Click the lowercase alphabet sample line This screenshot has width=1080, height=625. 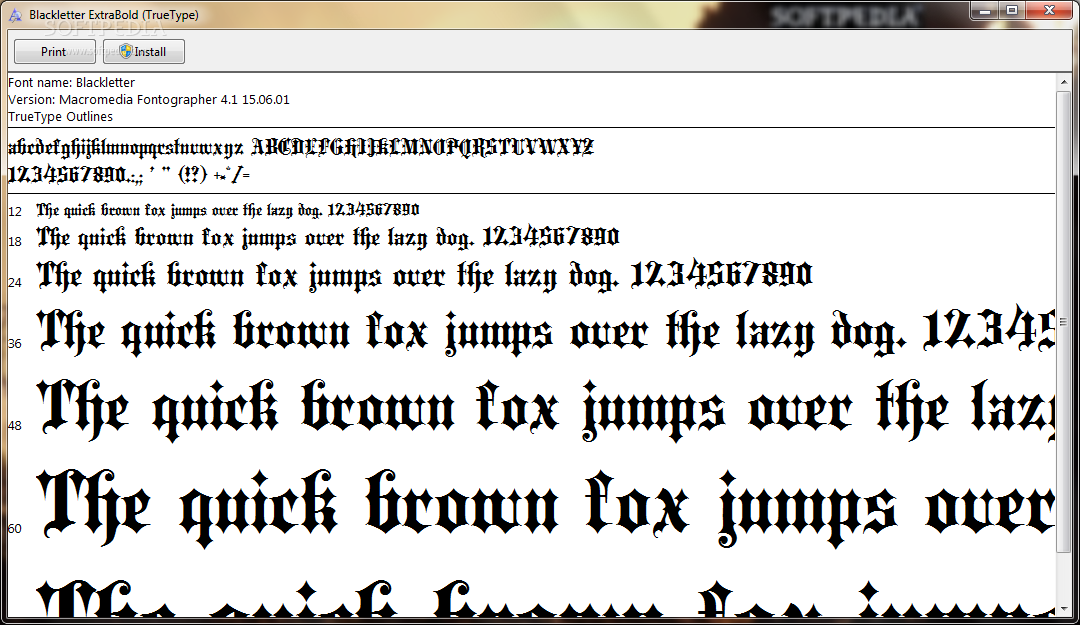click(x=125, y=148)
